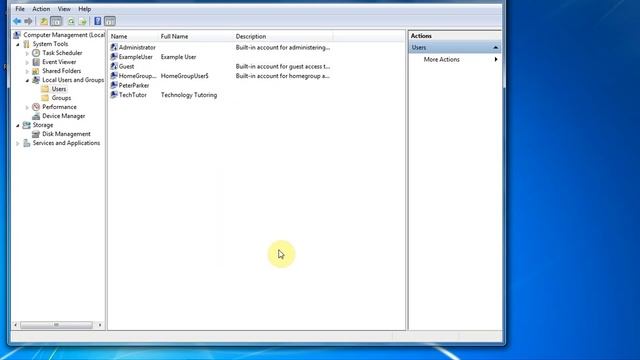This screenshot has height=360, width=640.
Task: Select the Event Viewer tree label
Action: (59, 62)
